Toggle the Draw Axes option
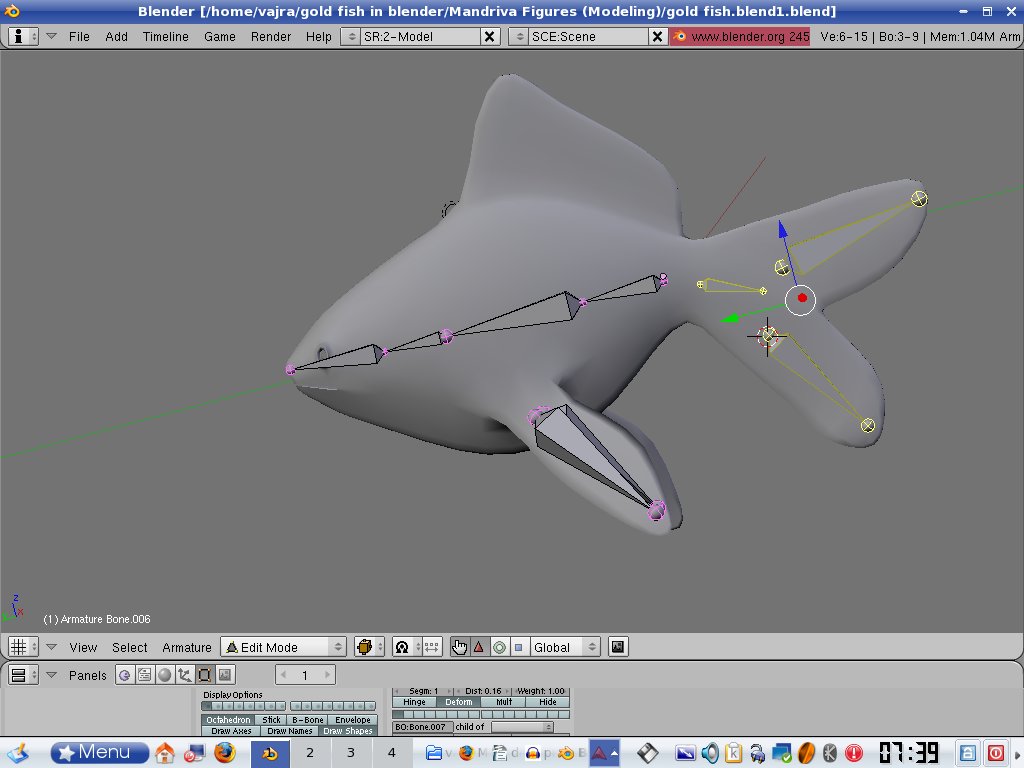This screenshot has height=768, width=1024. tap(230, 731)
